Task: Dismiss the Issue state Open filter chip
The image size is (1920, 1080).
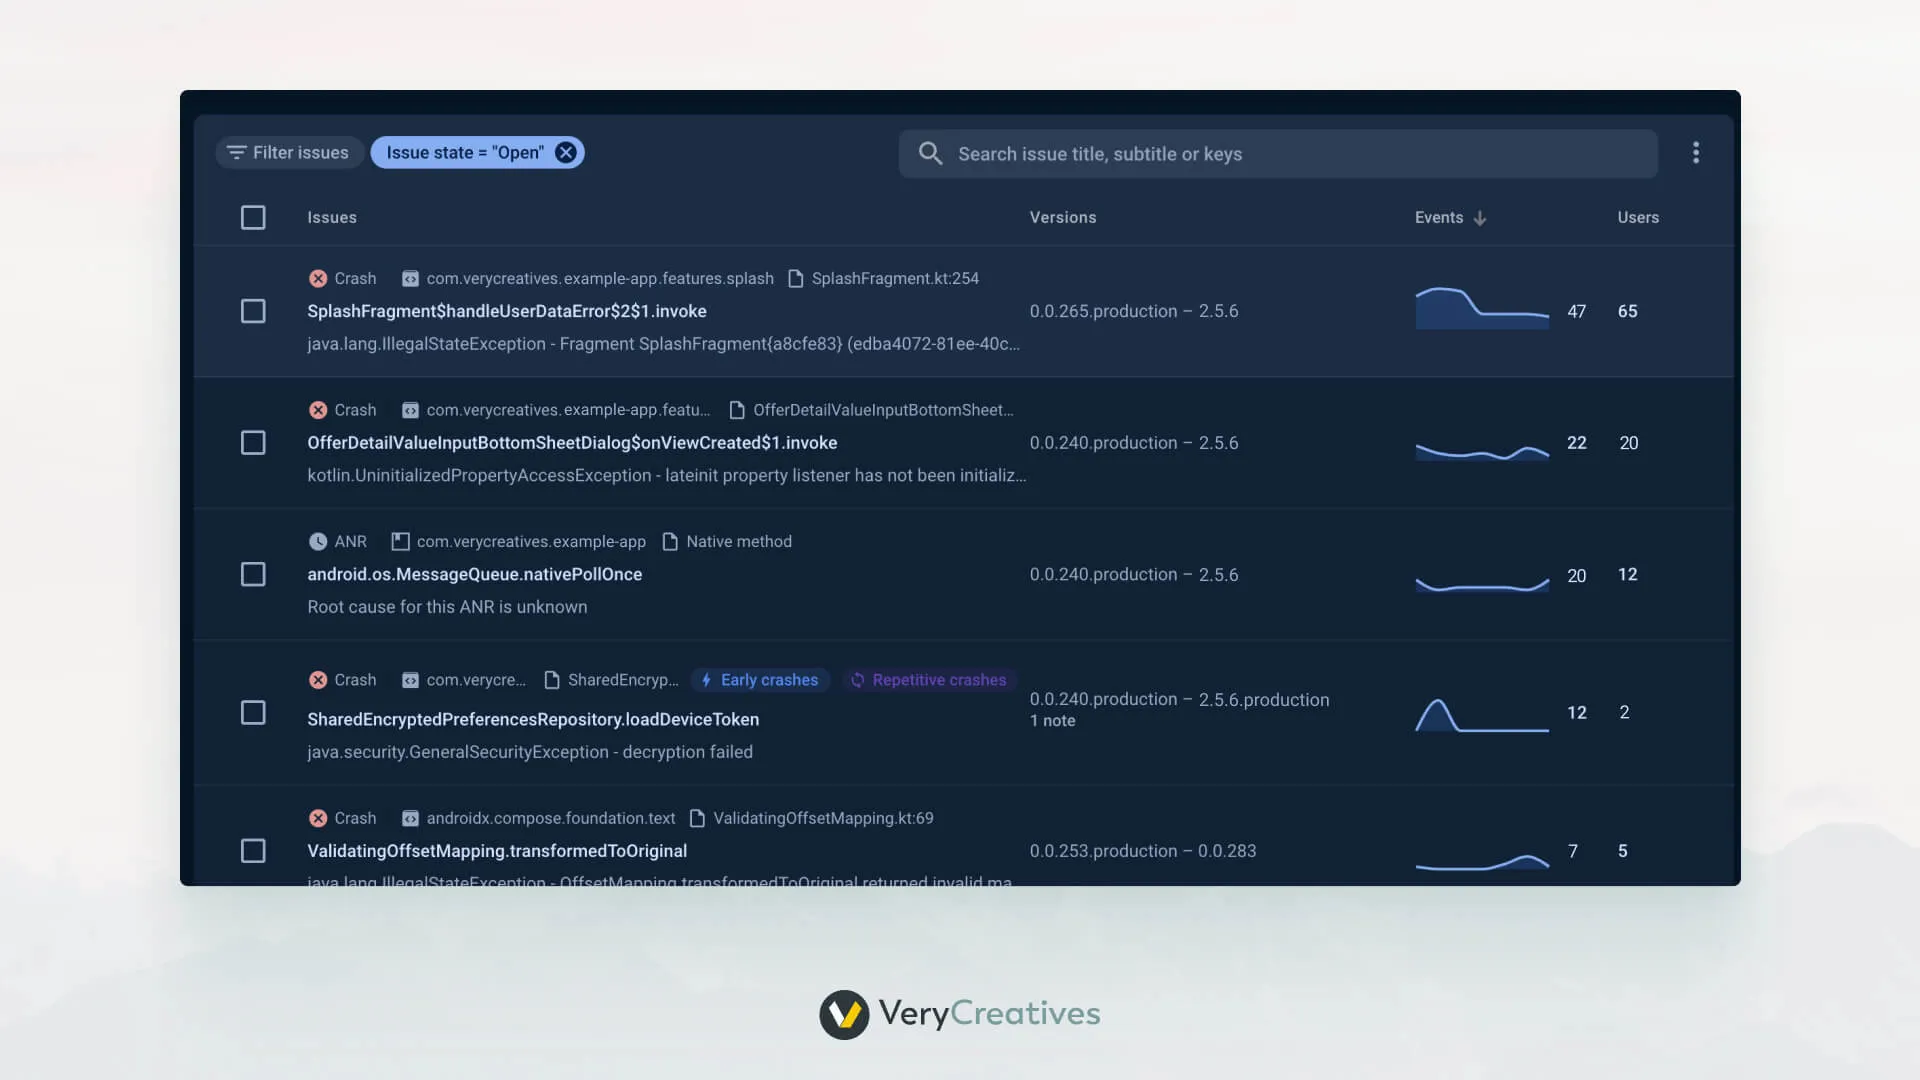Action: pyautogui.click(x=565, y=152)
